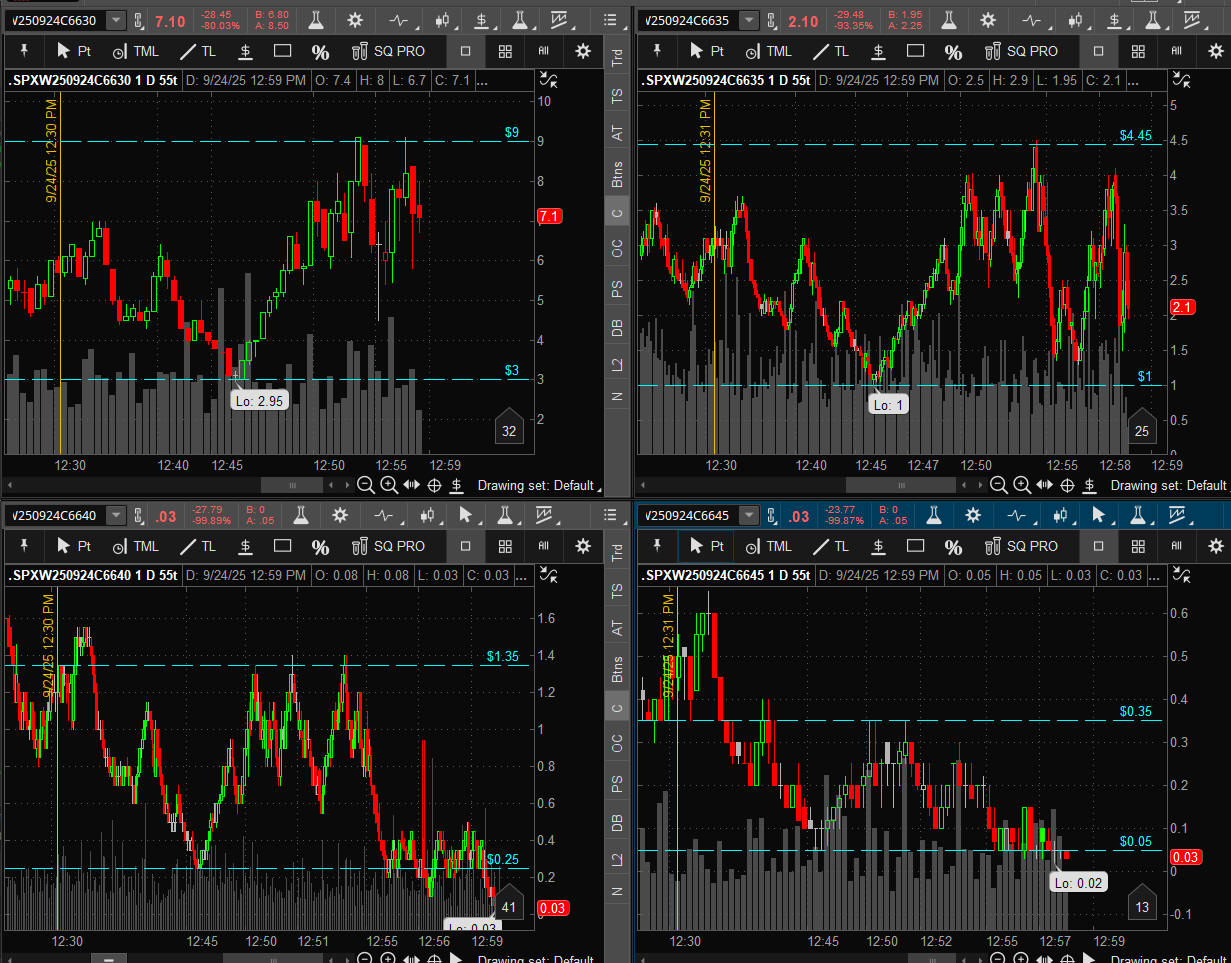Select the Trendline (TL) drawing tool in the C6635 chart
Viewport: 1231px width, 963px height.
pos(831,51)
